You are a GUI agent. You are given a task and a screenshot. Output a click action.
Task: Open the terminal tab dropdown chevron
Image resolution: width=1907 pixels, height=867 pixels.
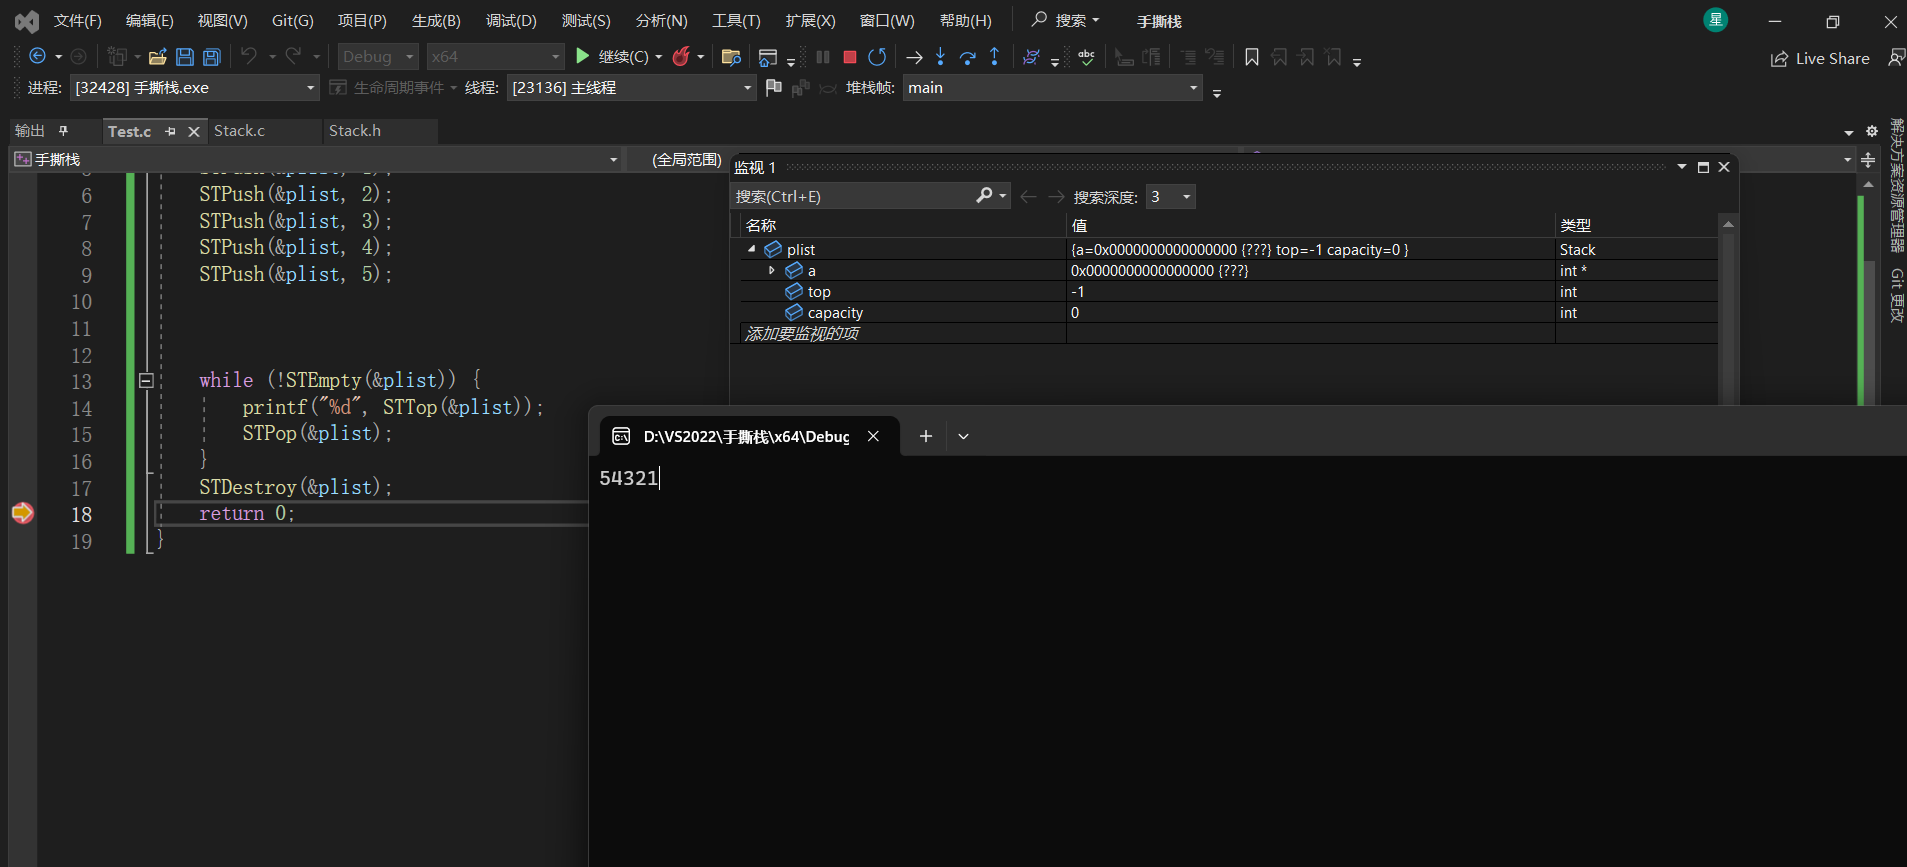pos(963,436)
